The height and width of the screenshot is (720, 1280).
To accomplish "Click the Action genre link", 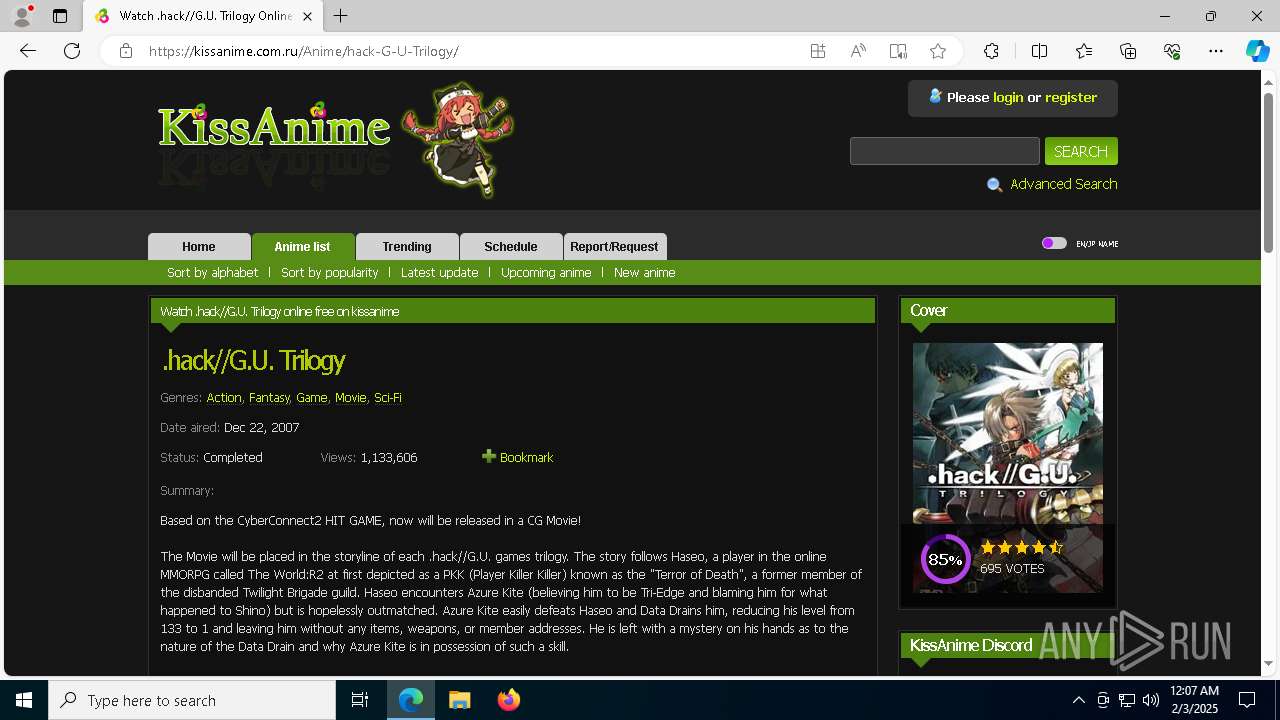I will 224,397.
